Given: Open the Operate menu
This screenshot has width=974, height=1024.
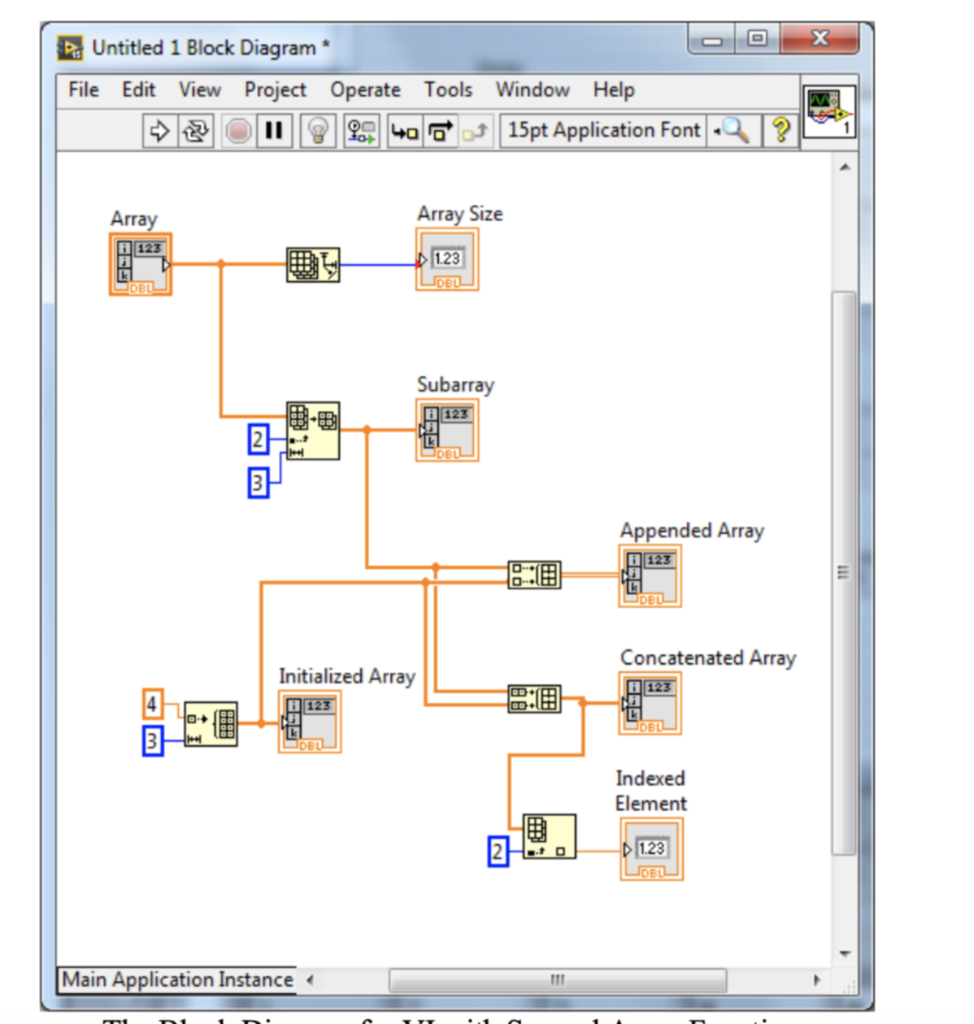Looking at the screenshot, I should (365, 89).
